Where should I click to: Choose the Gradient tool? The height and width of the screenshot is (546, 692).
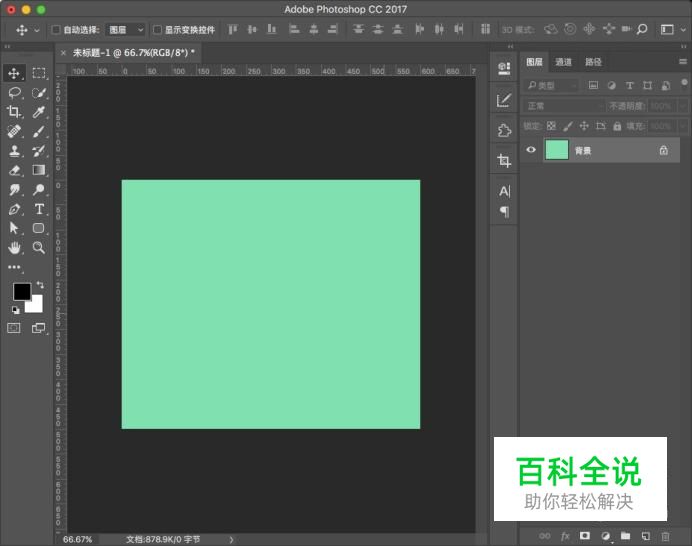click(x=39, y=170)
